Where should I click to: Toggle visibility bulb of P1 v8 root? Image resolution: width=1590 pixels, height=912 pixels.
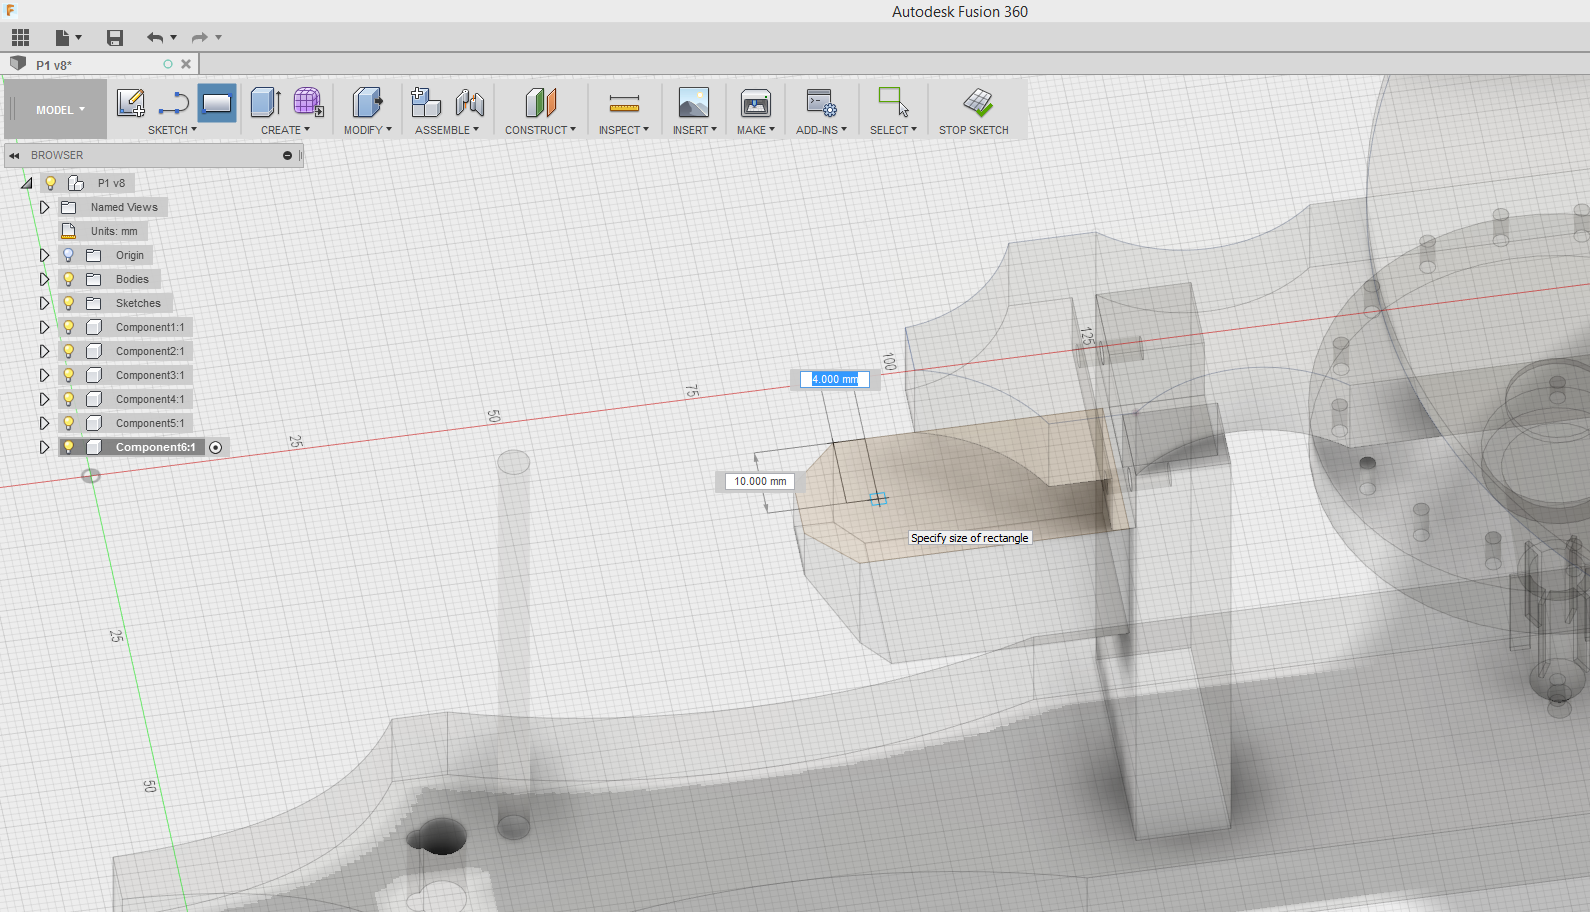(50, 183)
